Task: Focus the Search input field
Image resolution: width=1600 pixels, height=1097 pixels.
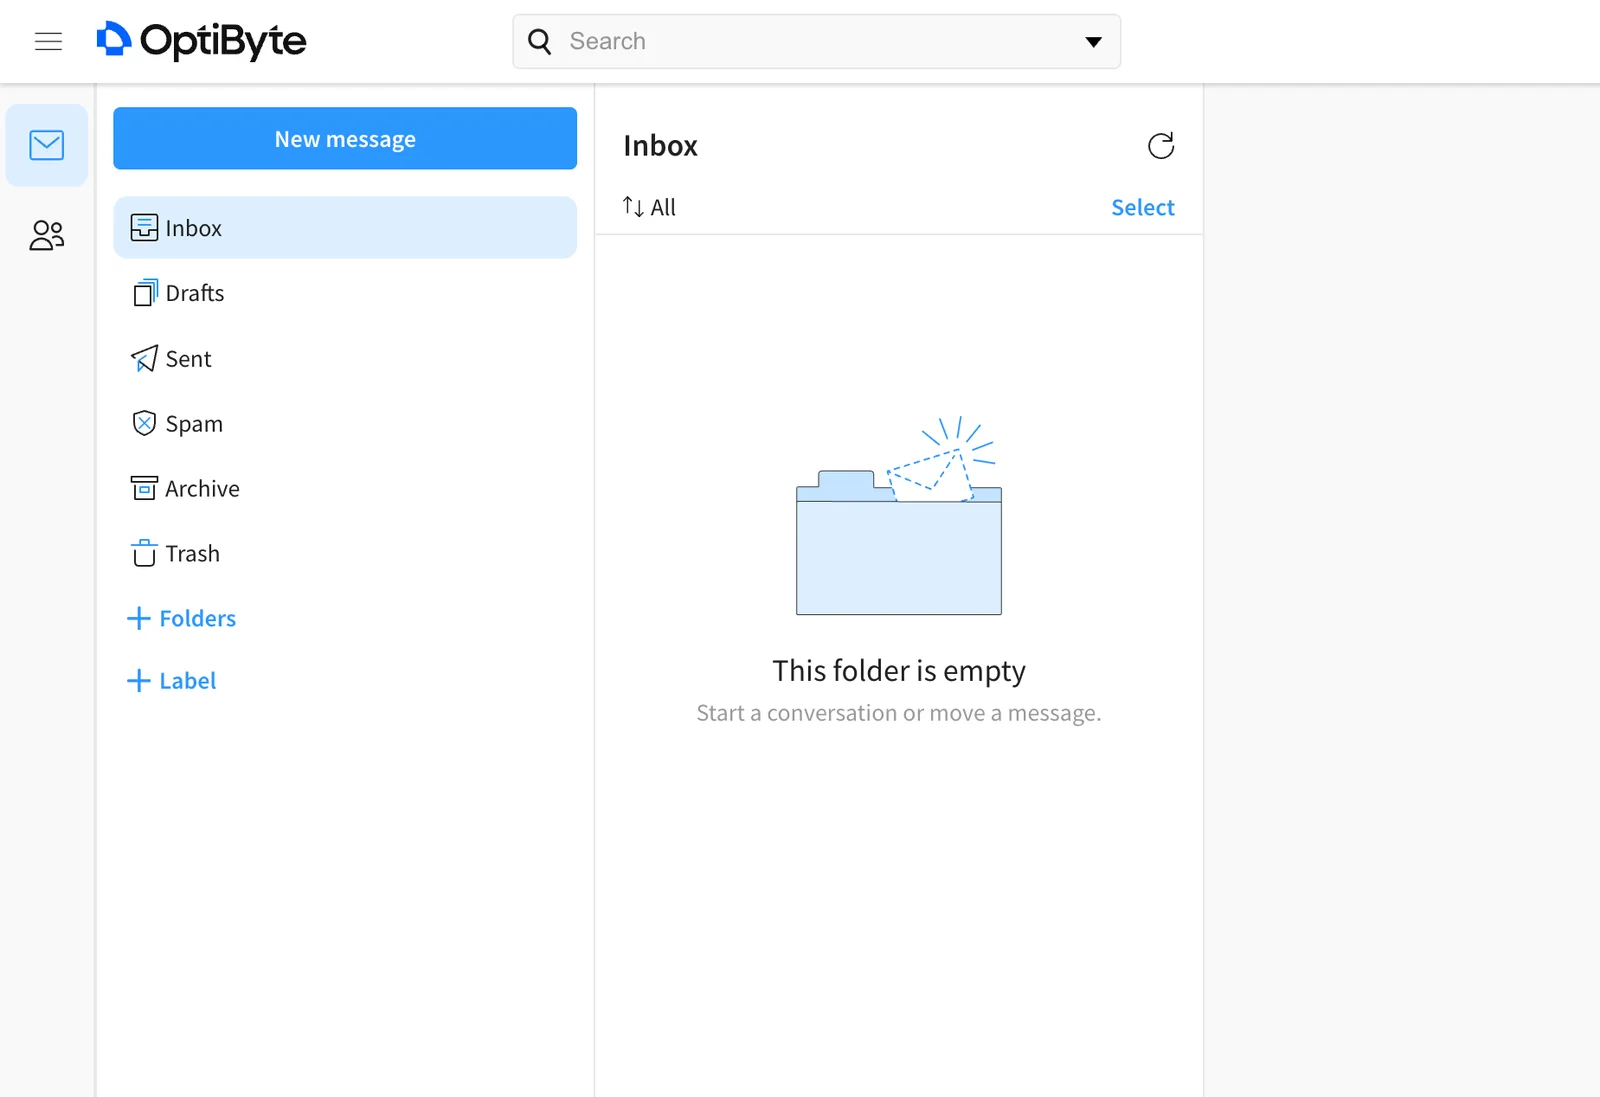Action: click(817, 41)
